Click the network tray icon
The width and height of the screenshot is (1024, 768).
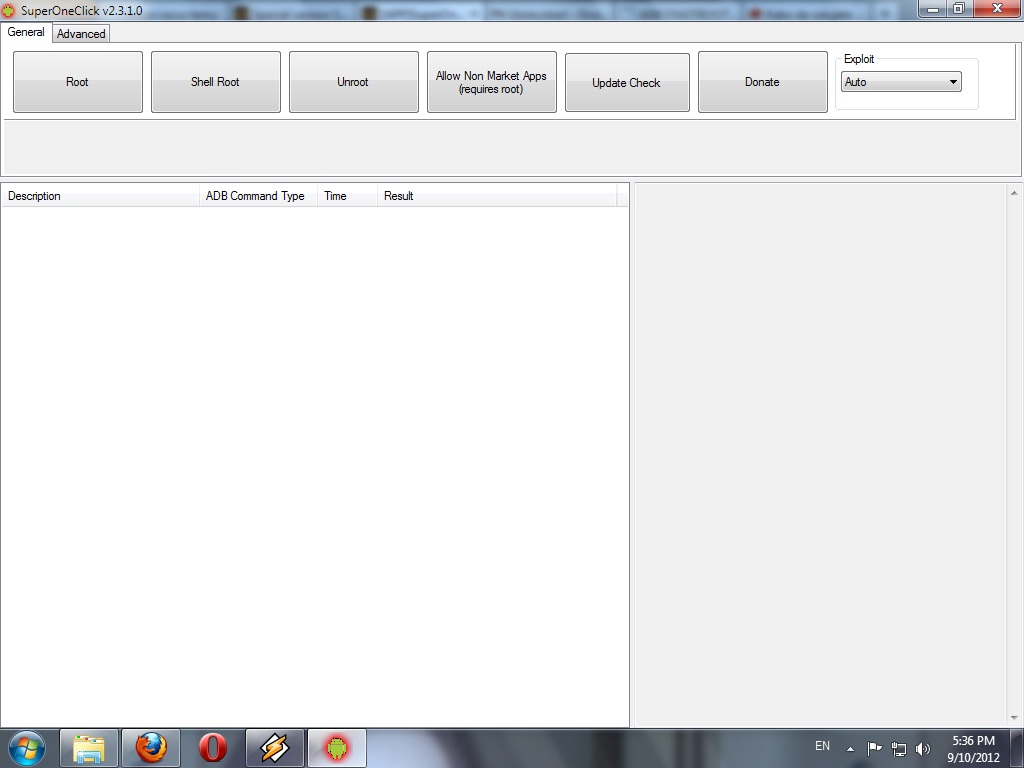point(899,749)
